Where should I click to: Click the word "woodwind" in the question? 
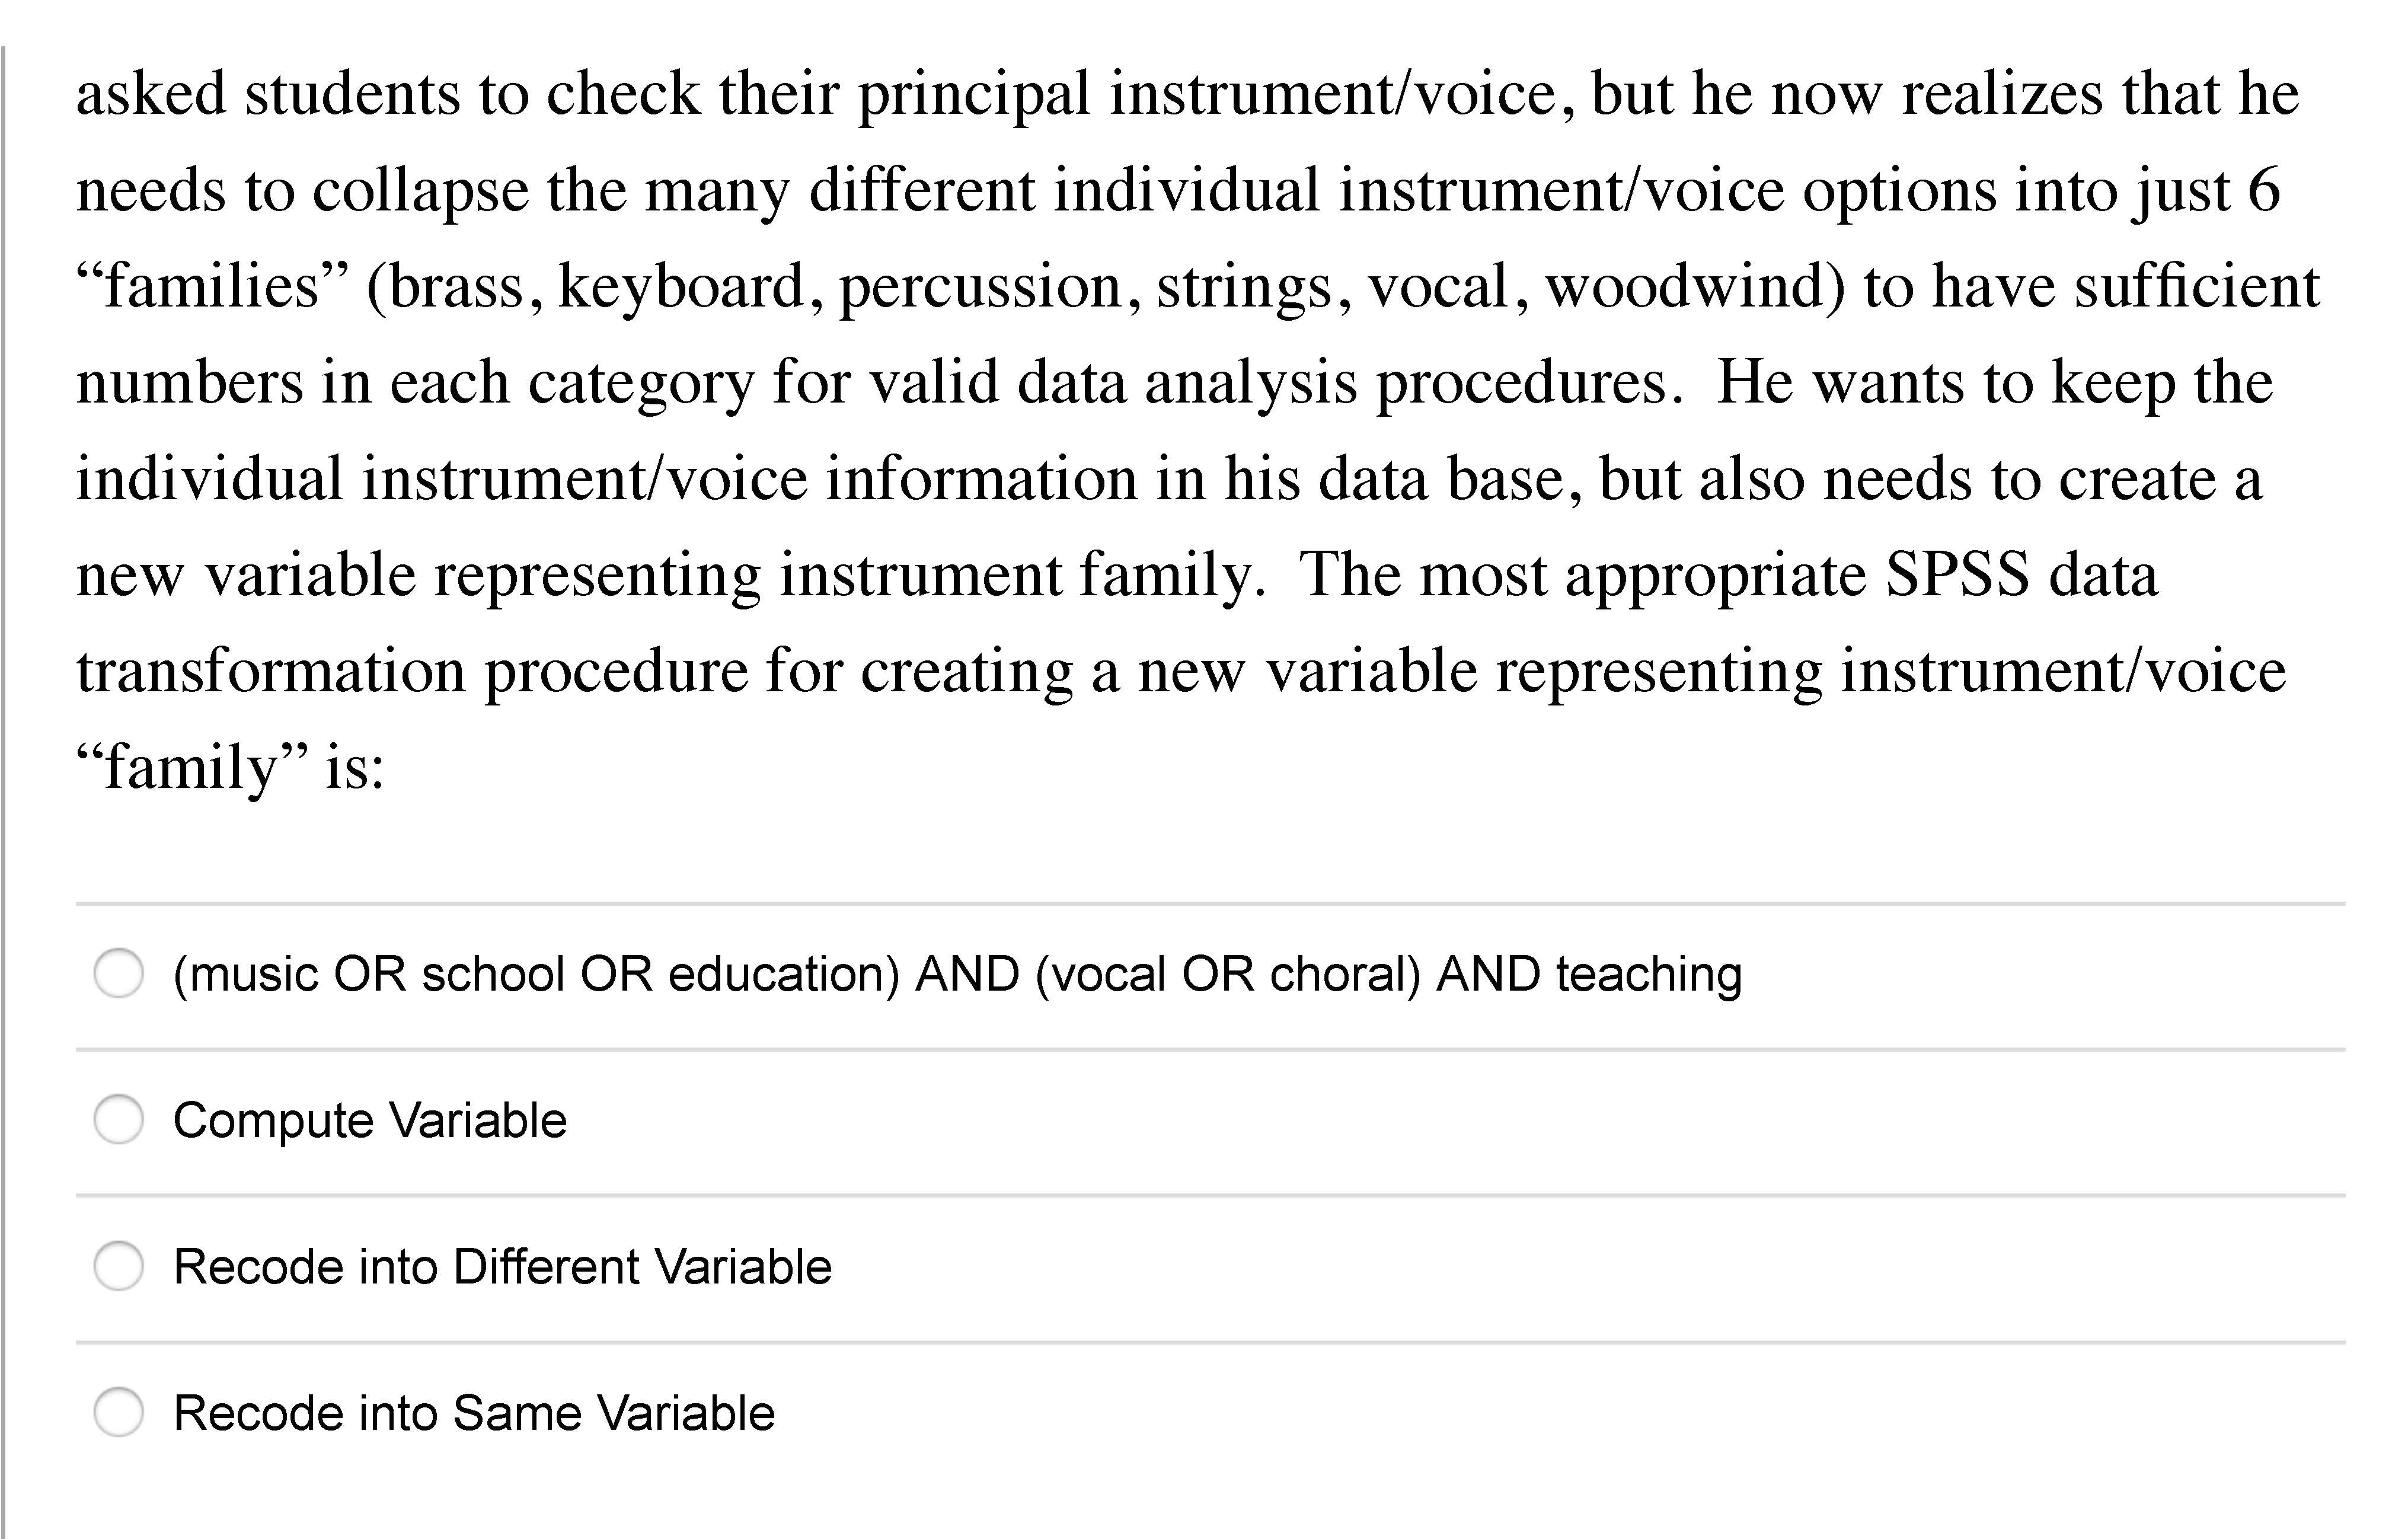coord(1694,287)
